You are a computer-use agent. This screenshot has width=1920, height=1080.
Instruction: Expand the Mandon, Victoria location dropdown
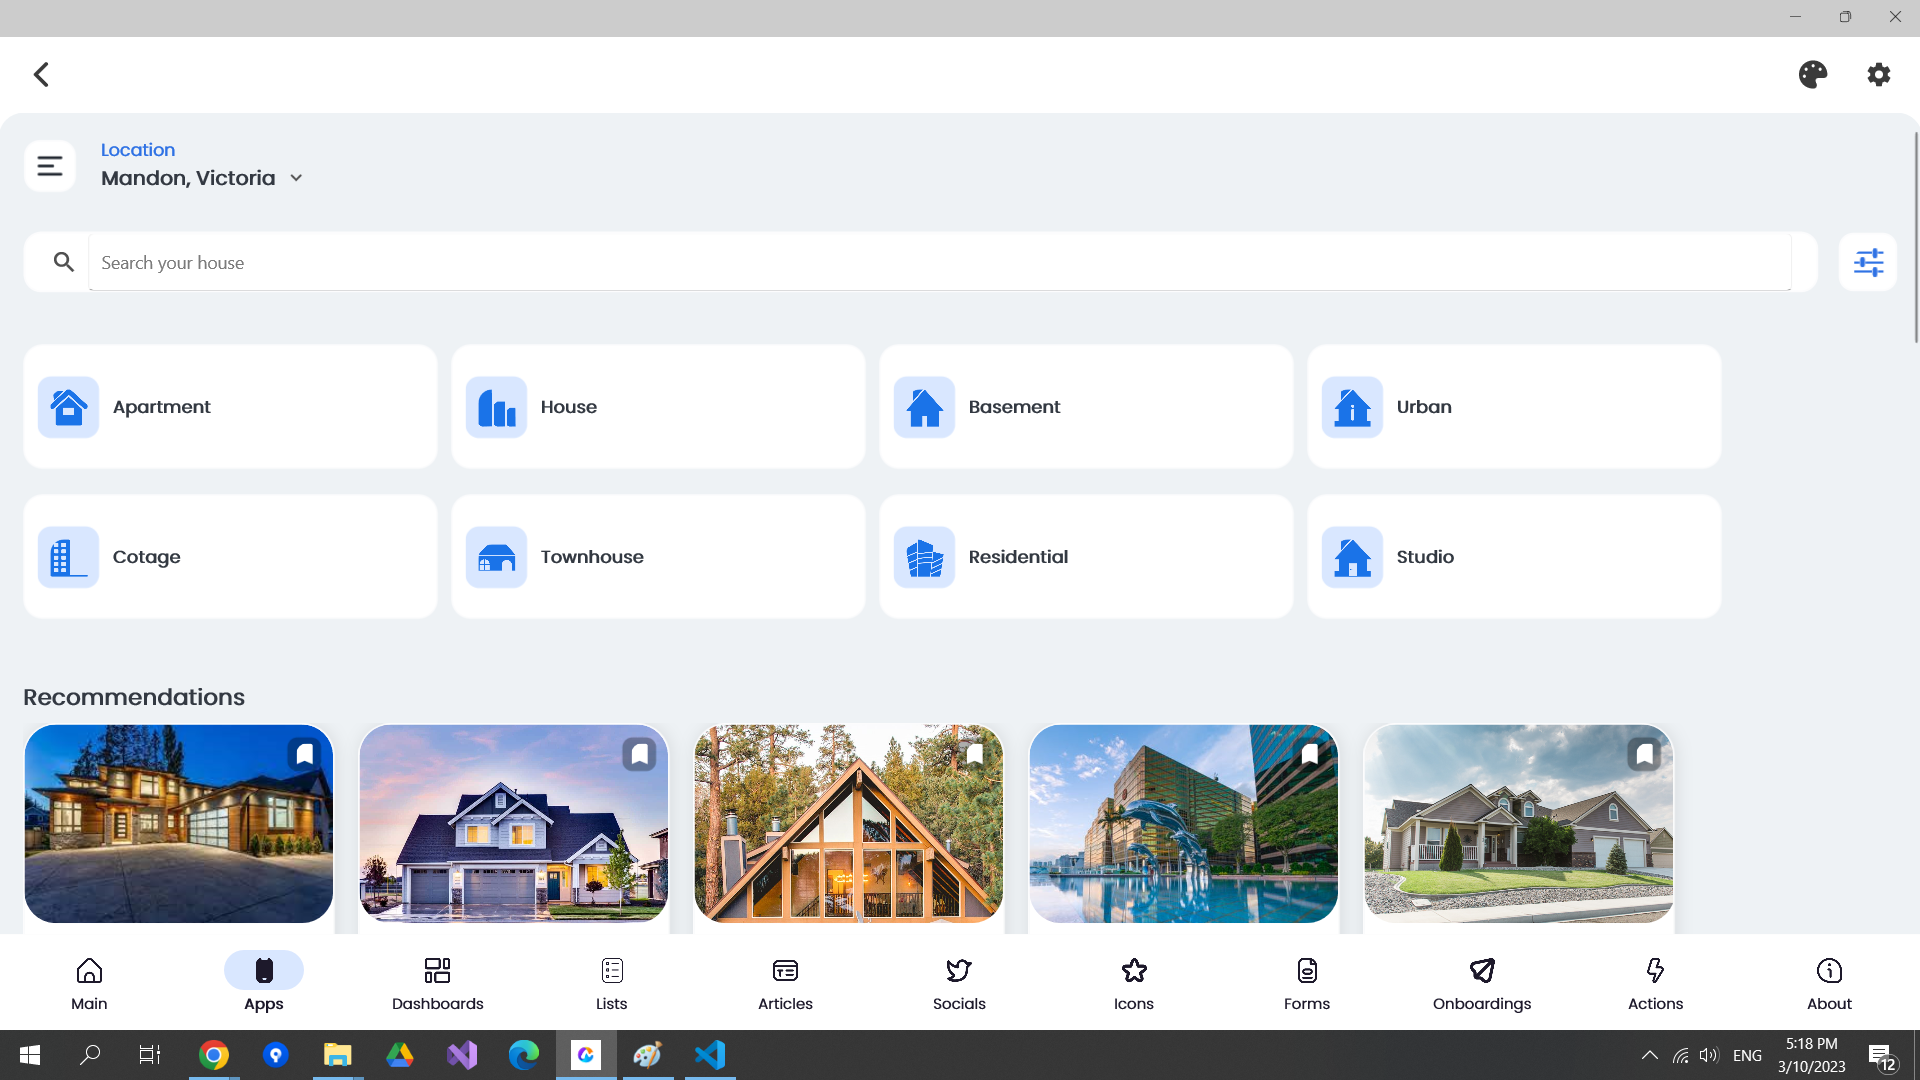point(296,178)
